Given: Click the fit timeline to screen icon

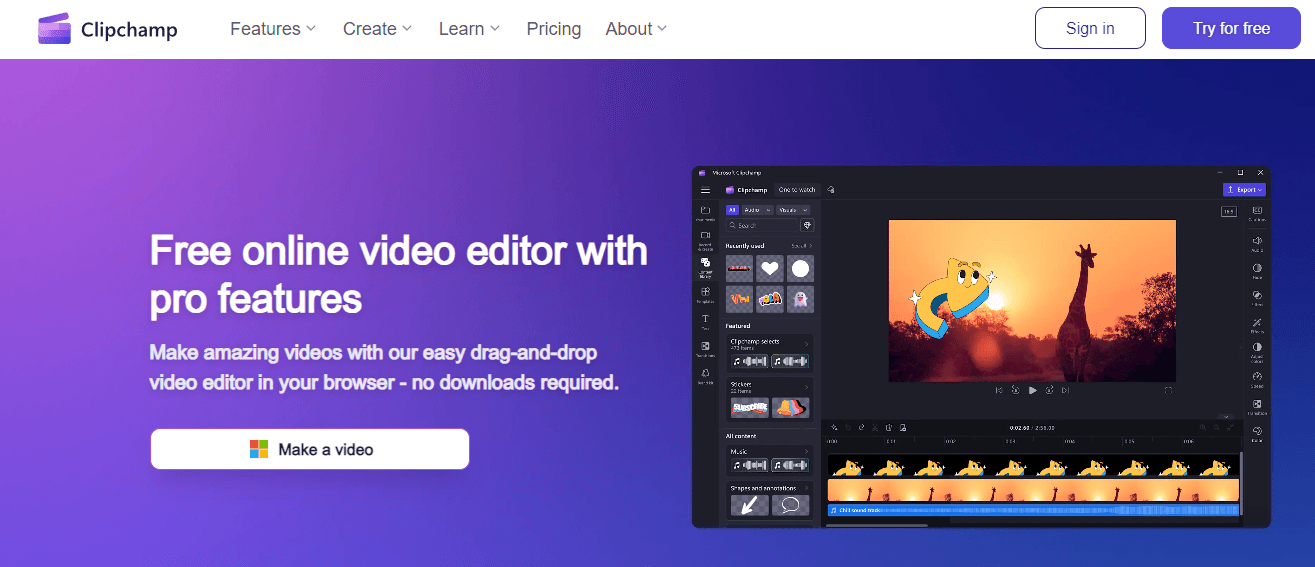Looking at the screenshot, I should tap(1230, 427).
